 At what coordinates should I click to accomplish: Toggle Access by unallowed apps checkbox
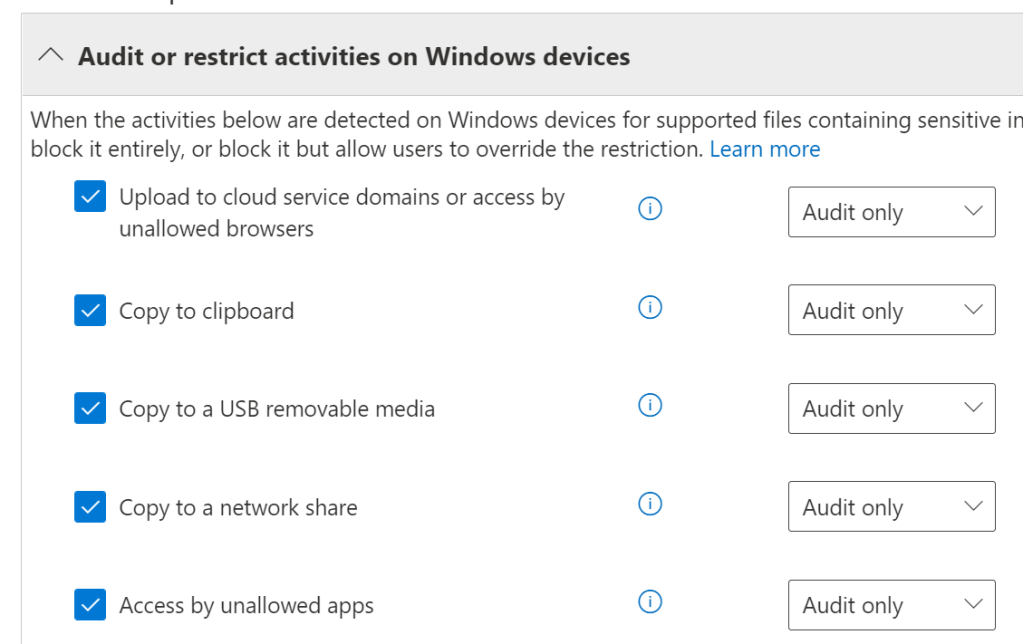(90, 605)
